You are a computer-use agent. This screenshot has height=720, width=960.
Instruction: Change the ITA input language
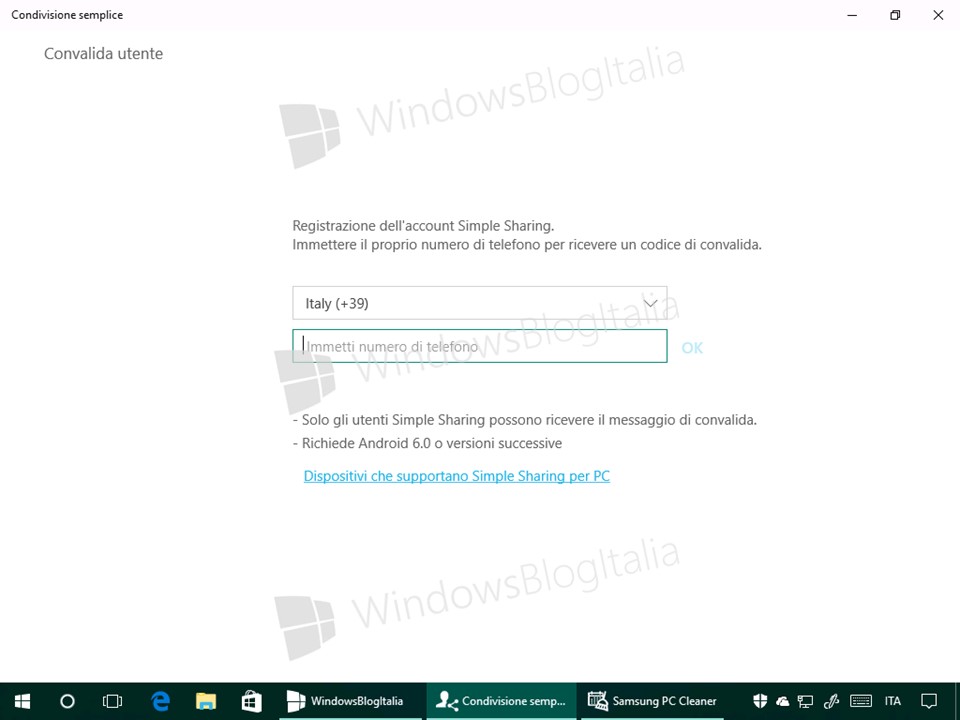click(893, 701)
